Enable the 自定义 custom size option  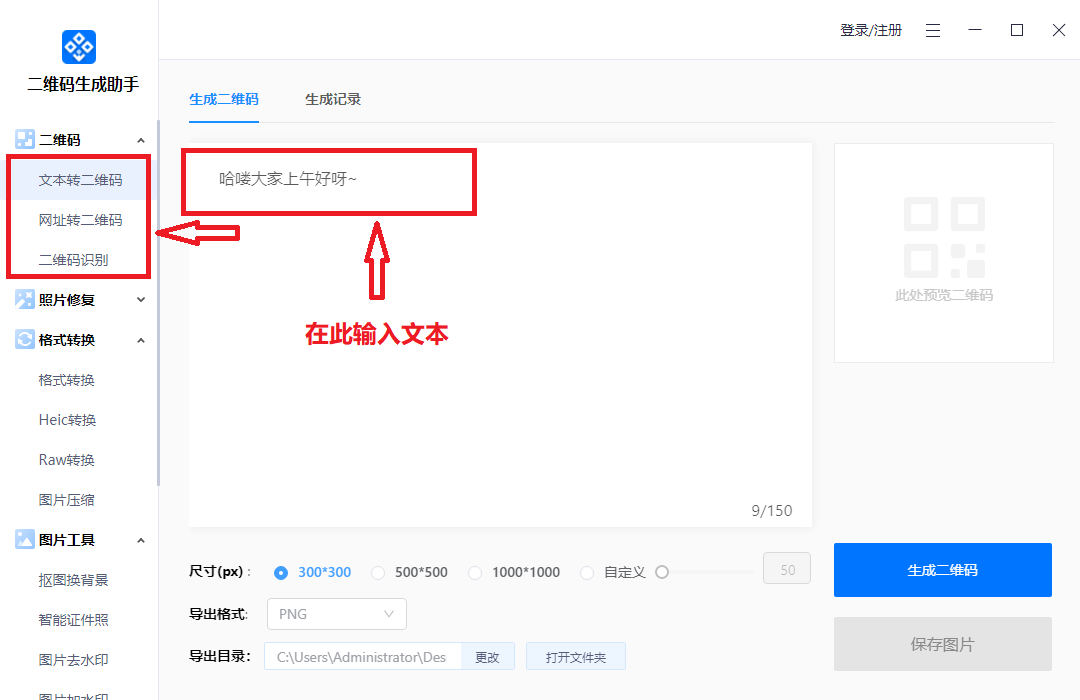coord(587,573)
